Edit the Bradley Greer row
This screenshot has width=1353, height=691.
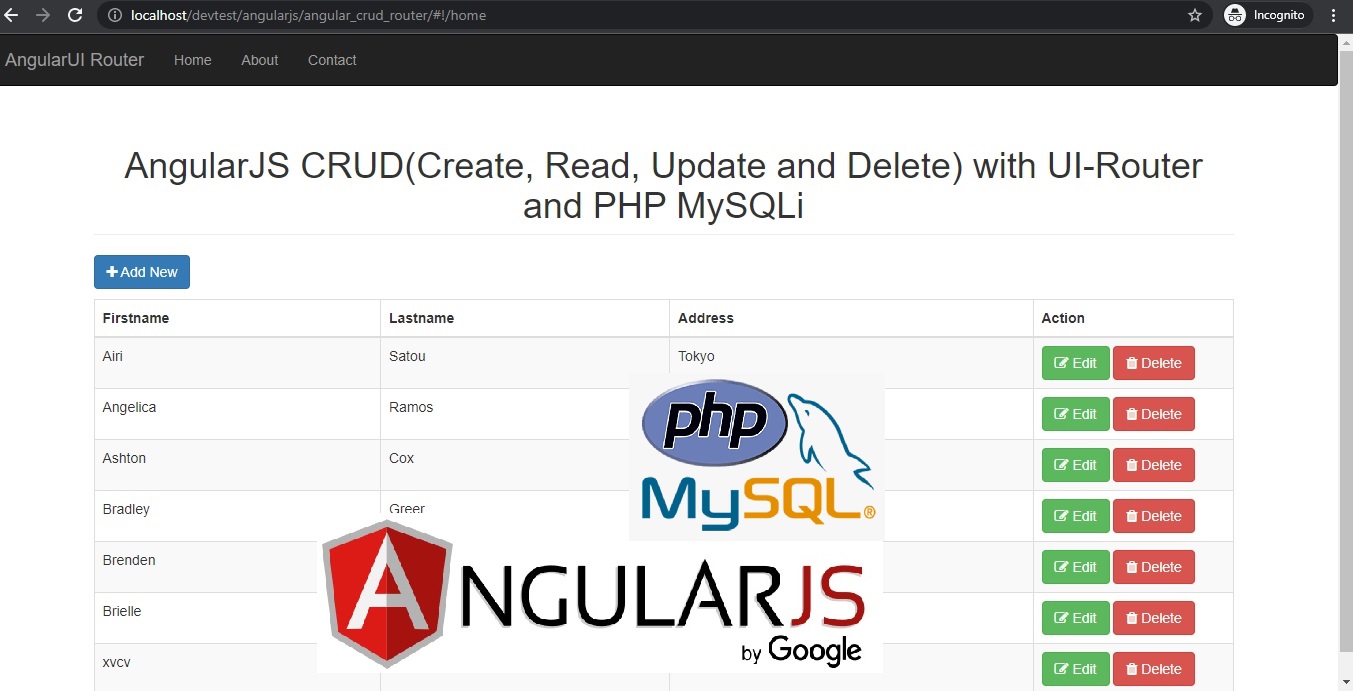(x=1076, y=516)
